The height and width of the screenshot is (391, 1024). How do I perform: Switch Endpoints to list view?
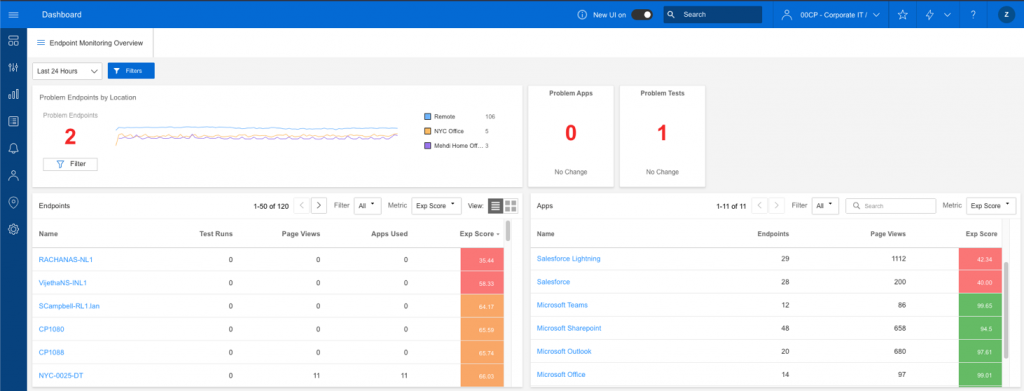coord(496,206)
